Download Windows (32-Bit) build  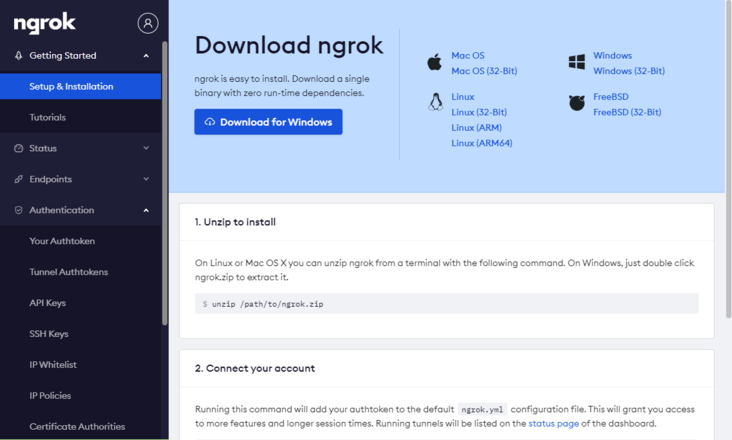pos(629,71)
